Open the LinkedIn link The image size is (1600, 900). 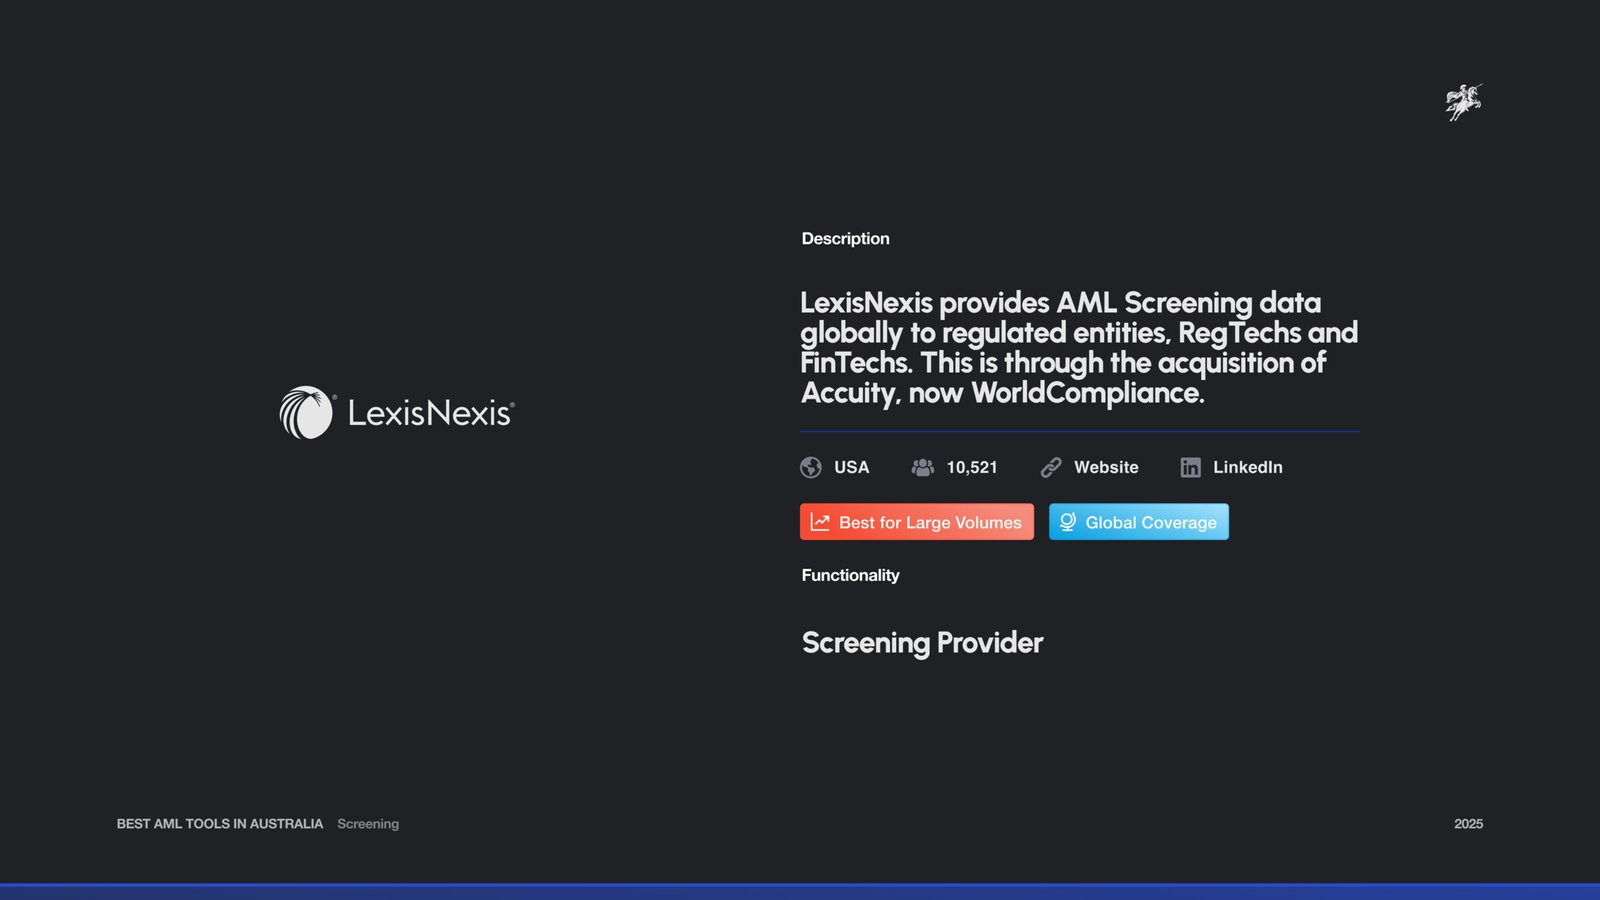1248,467
